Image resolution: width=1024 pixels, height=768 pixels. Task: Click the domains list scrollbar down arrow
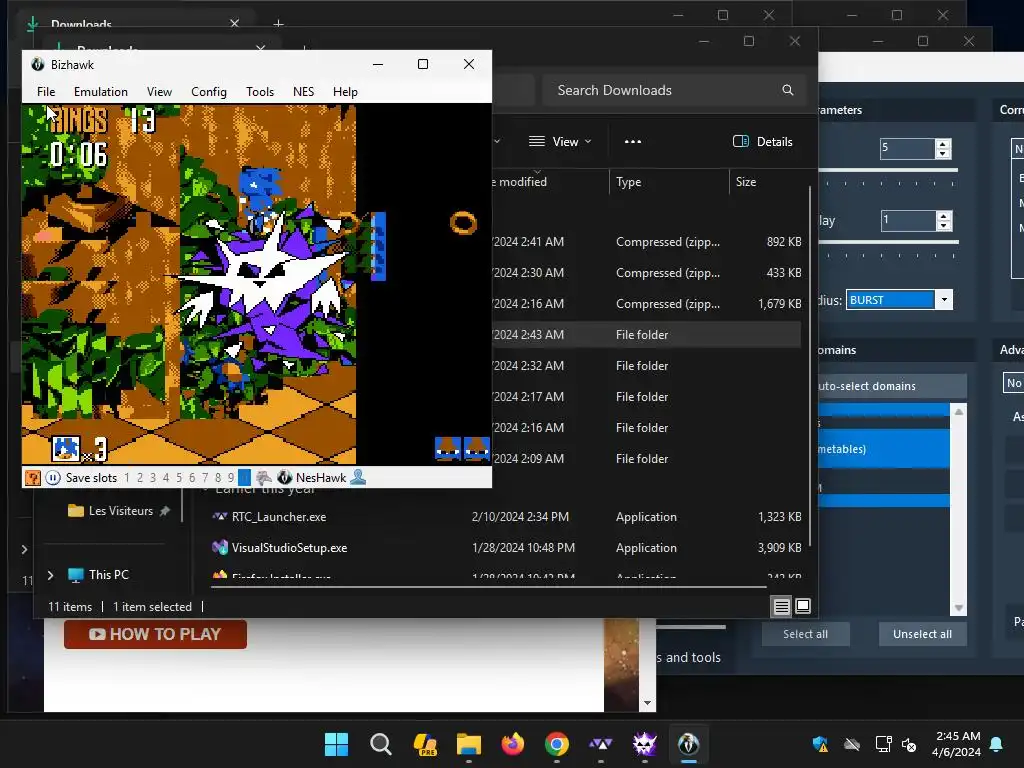(959, 608)
